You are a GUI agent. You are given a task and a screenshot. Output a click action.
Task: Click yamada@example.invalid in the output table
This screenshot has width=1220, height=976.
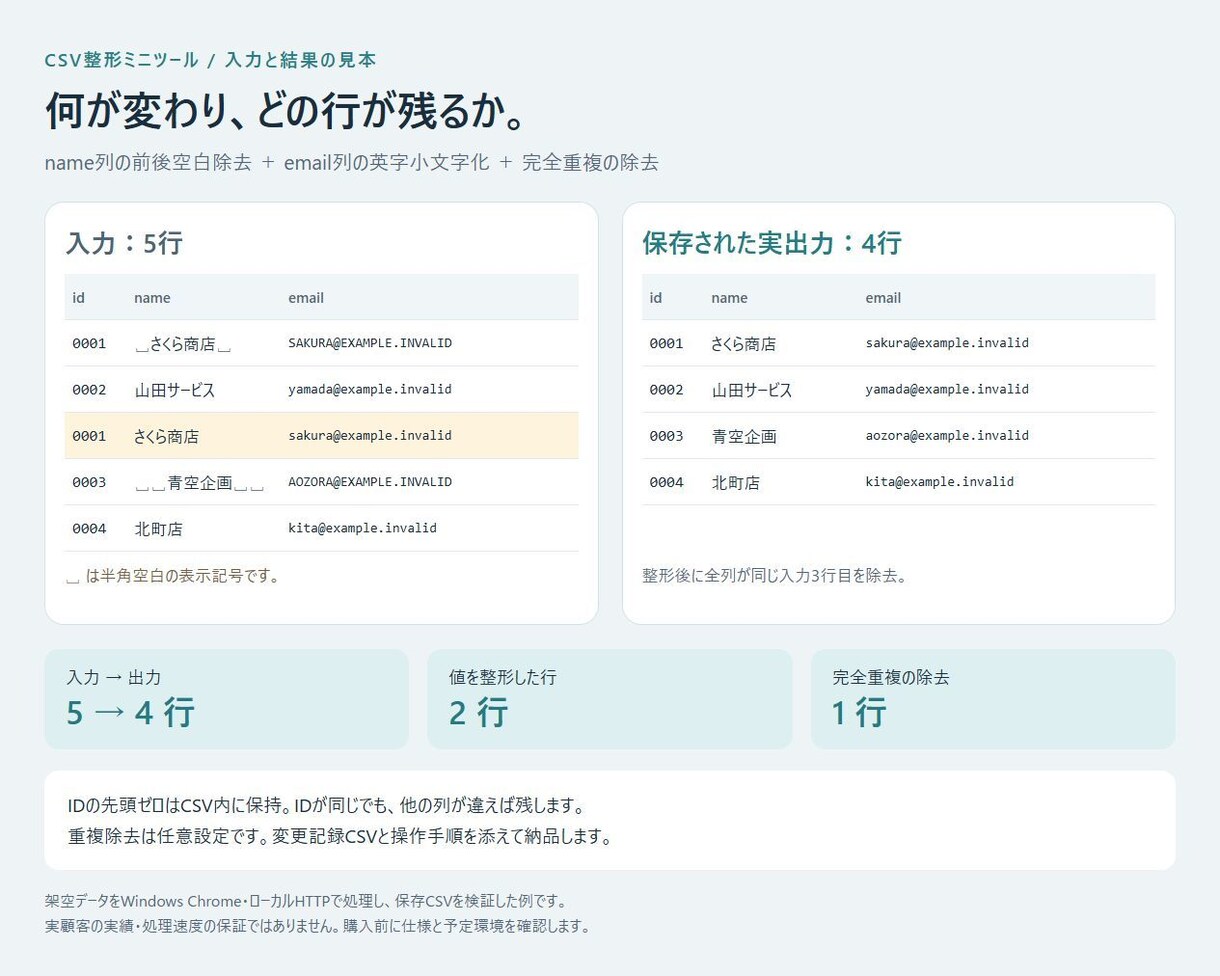tap(947, 389)
